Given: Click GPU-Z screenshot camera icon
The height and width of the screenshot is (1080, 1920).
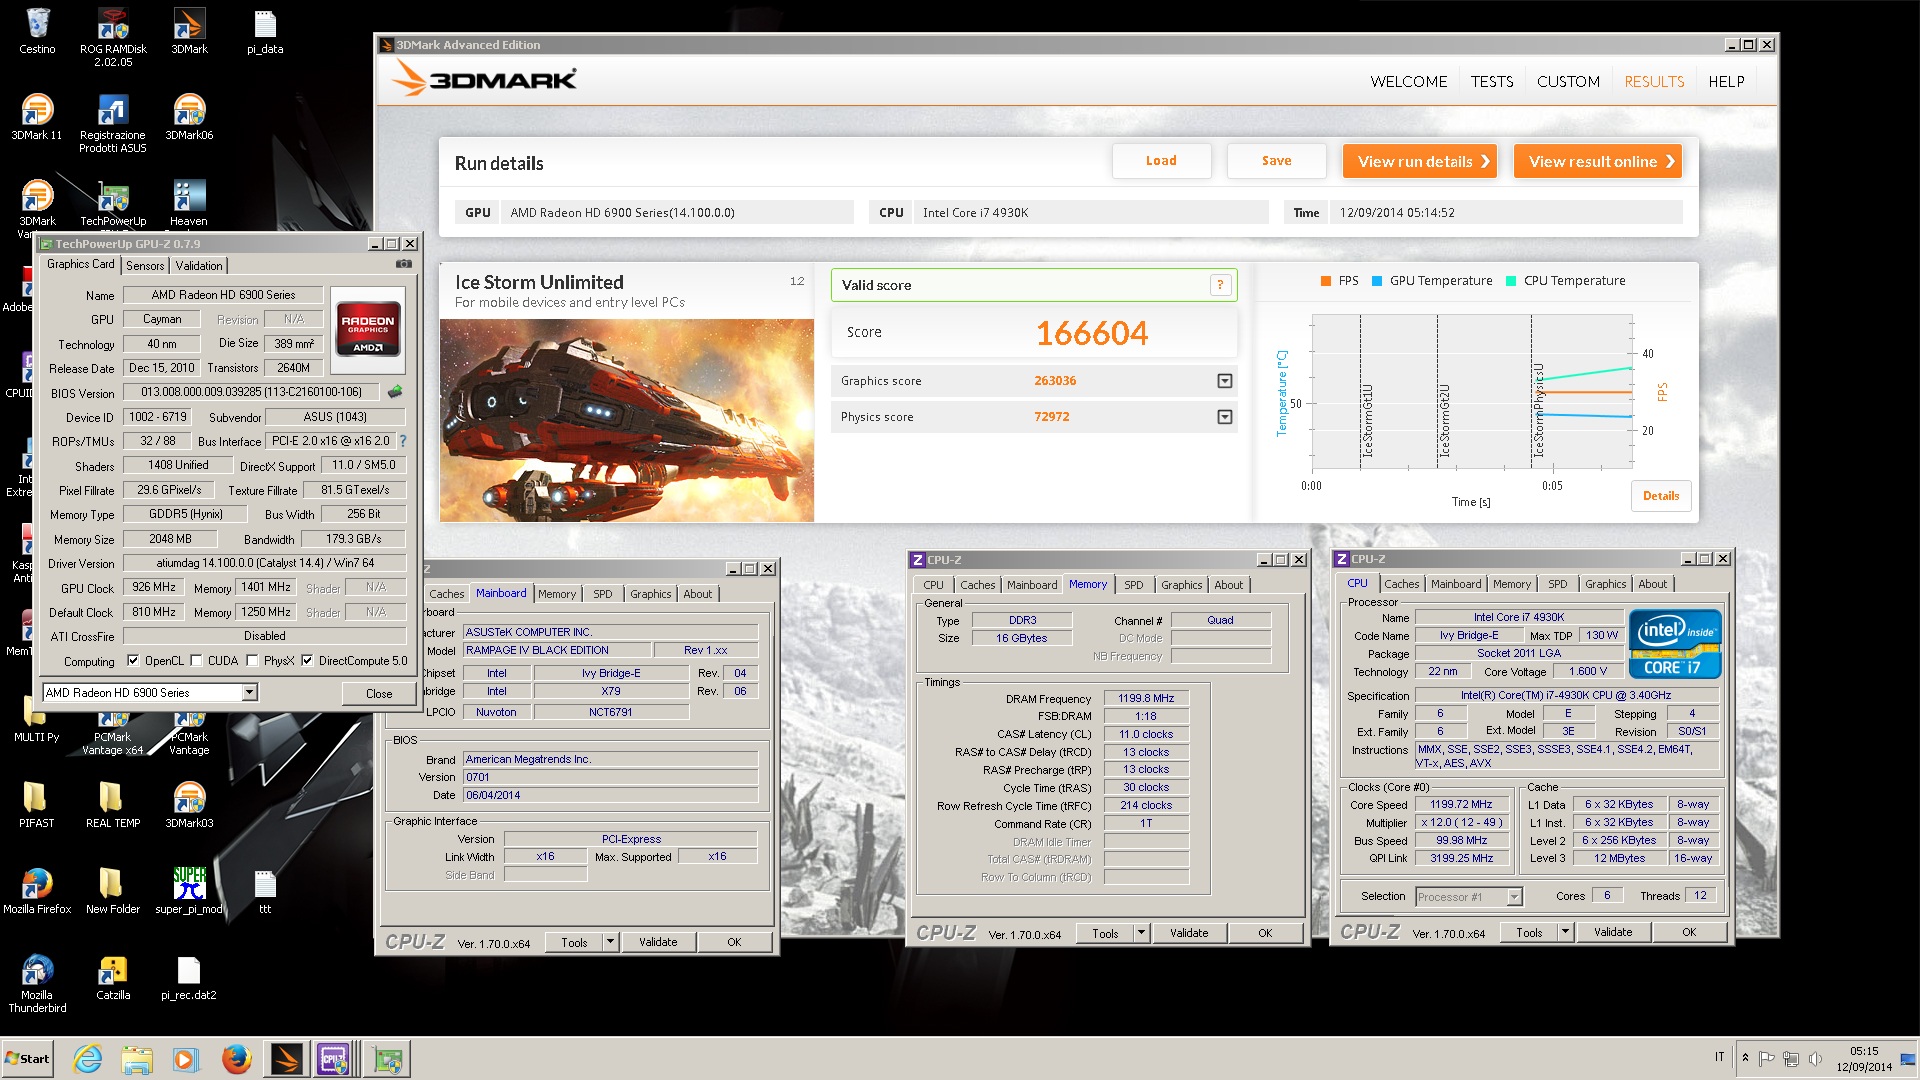Looking at the screenshot, I should point(404,264).
